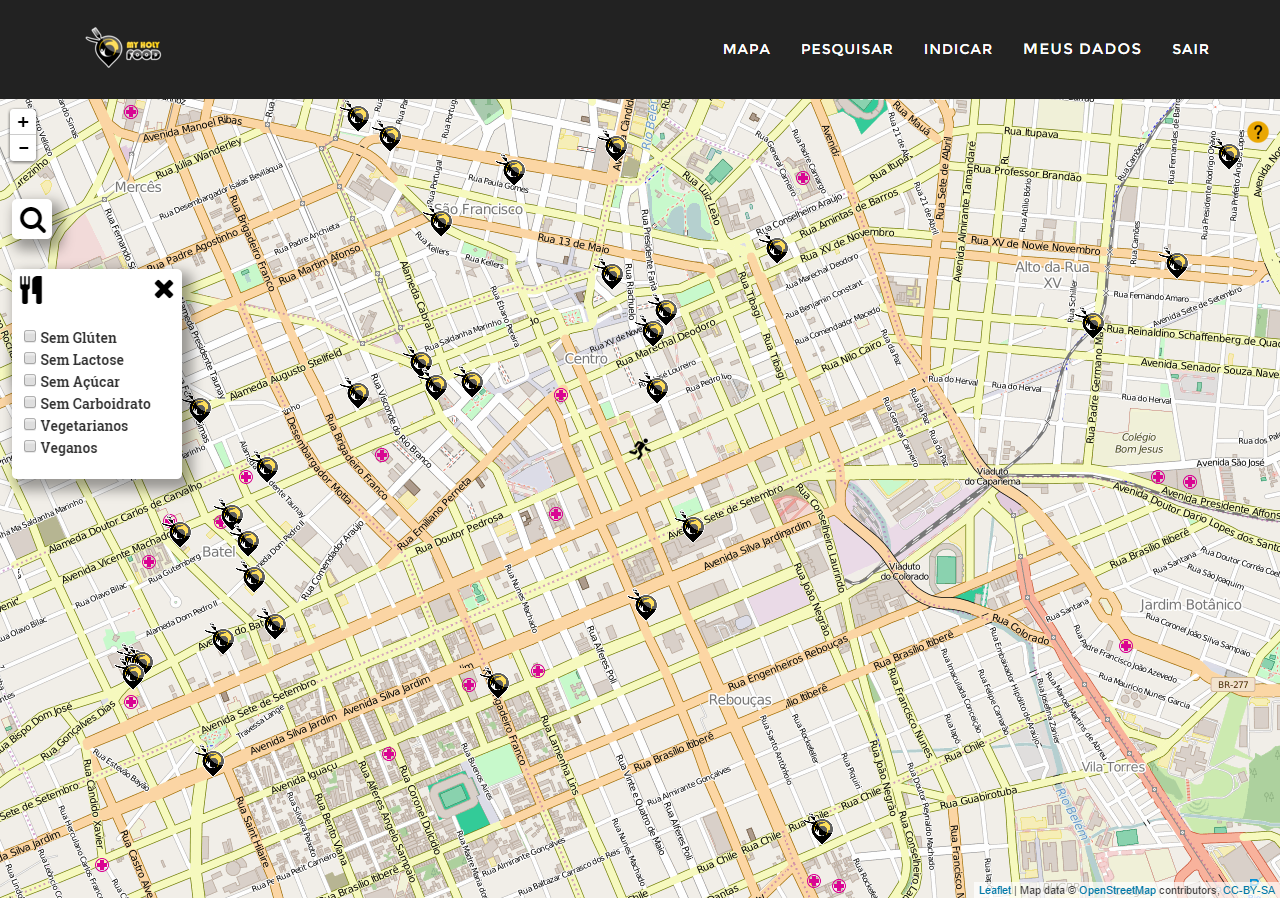Click the My Holy Food logo

pos(123,48)
